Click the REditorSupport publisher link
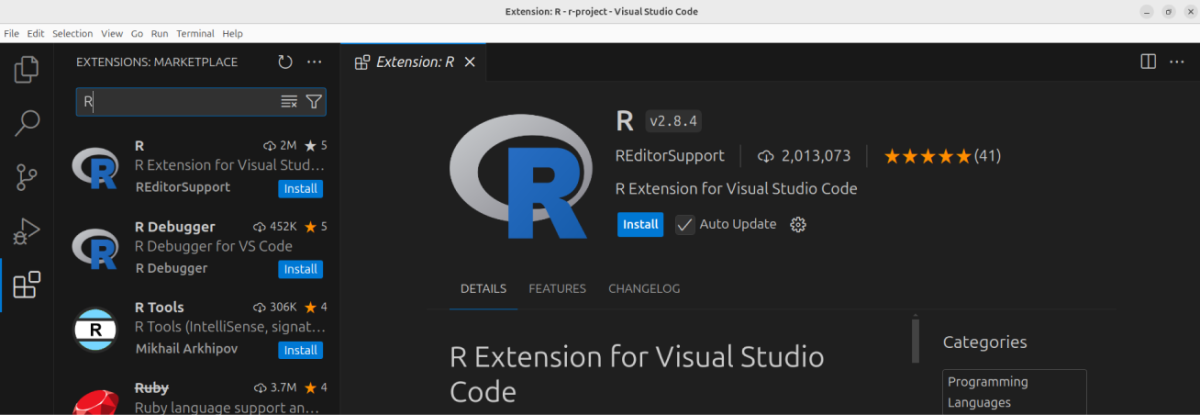The width and height of the screenshot is (1200, 415). tap(670, 156)
